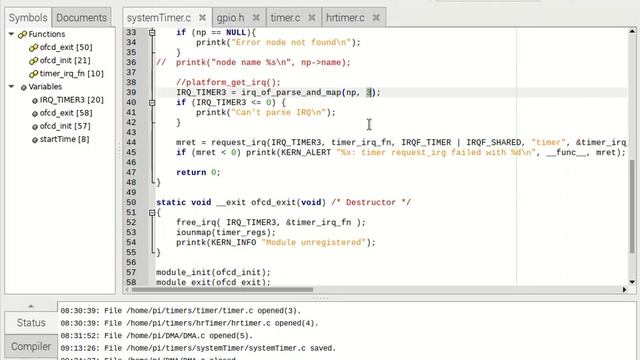Collapse the code fold at line 51
Screen dimensions: 640x360
tap(152, 213)
